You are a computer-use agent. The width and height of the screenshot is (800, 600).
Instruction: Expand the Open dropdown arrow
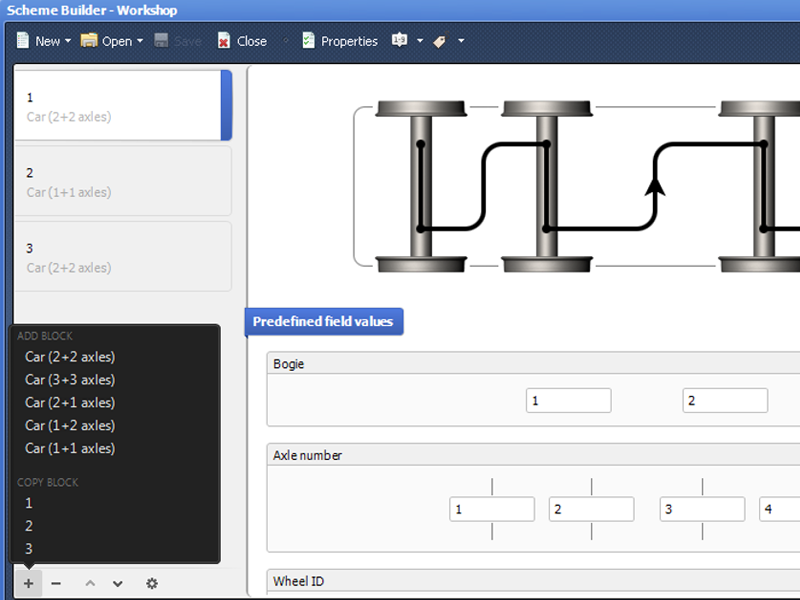(140, 40)
